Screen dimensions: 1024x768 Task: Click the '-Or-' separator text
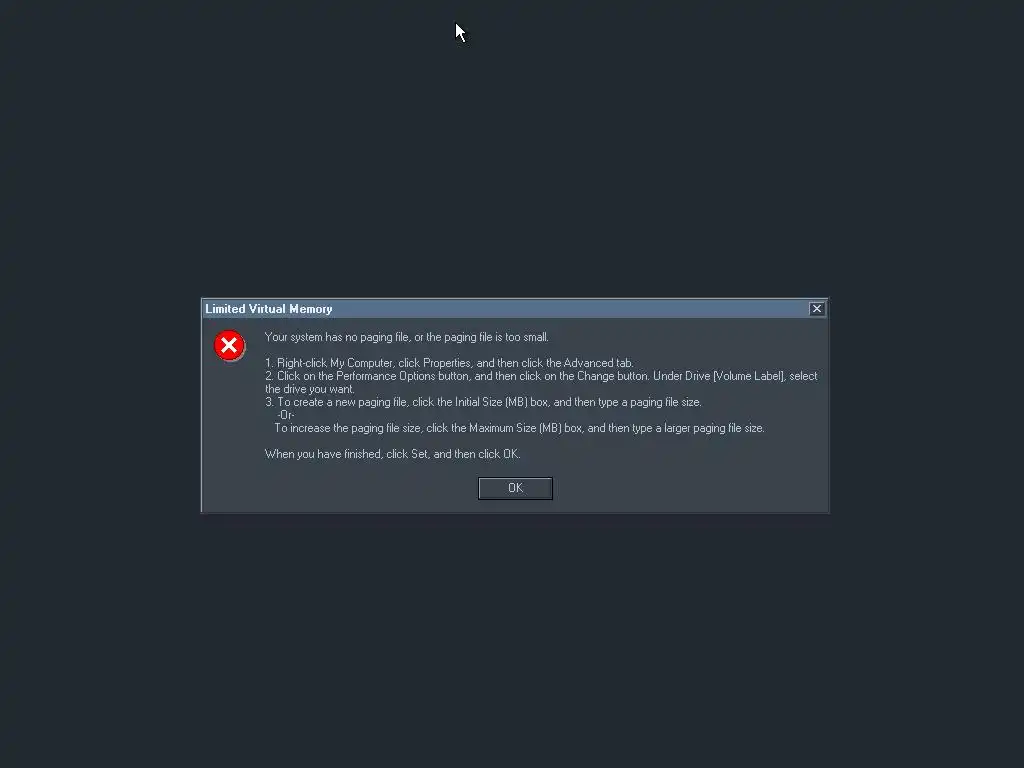tap(286, 415)
